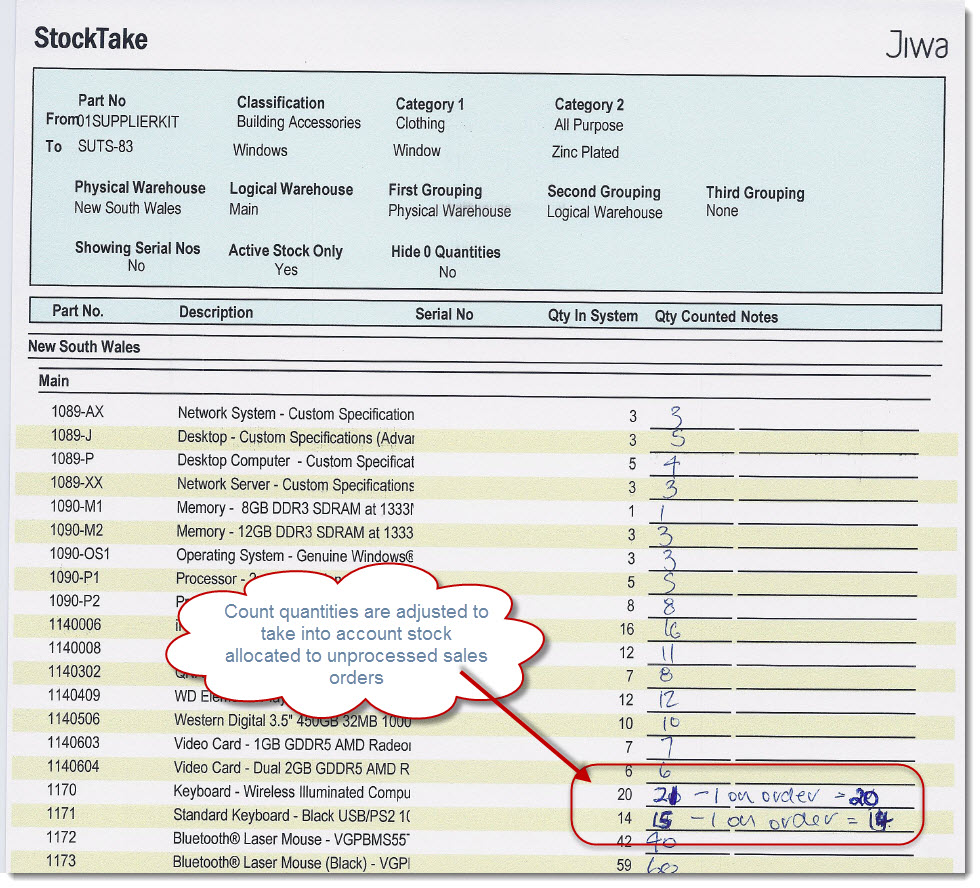Click the Memory - 12GB DDR3 SDRAM description
The height and width of the screenshot is (888, 980).
[294, 532]
